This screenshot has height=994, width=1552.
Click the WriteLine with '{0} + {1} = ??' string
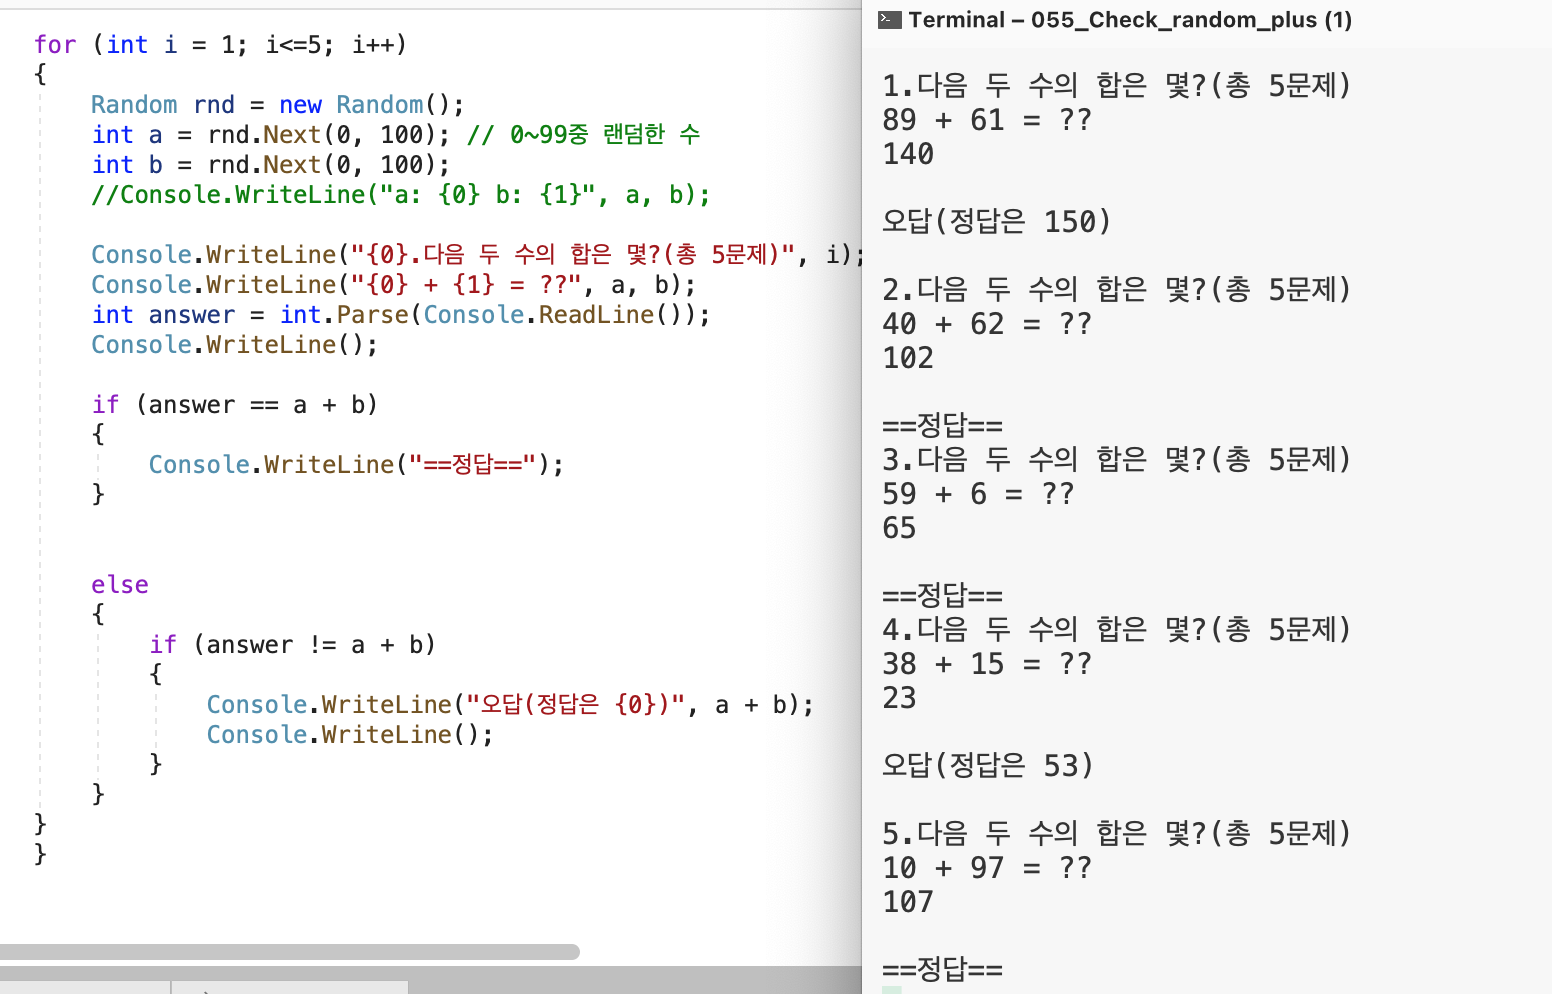394,285
